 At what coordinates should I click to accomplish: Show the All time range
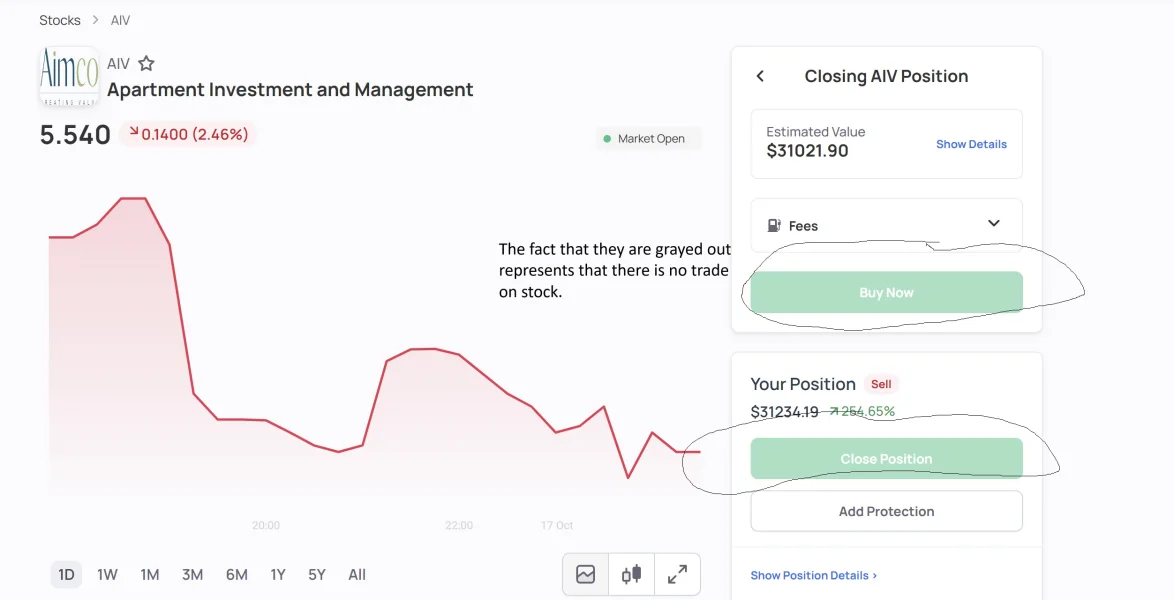click(x=357, y=574)
